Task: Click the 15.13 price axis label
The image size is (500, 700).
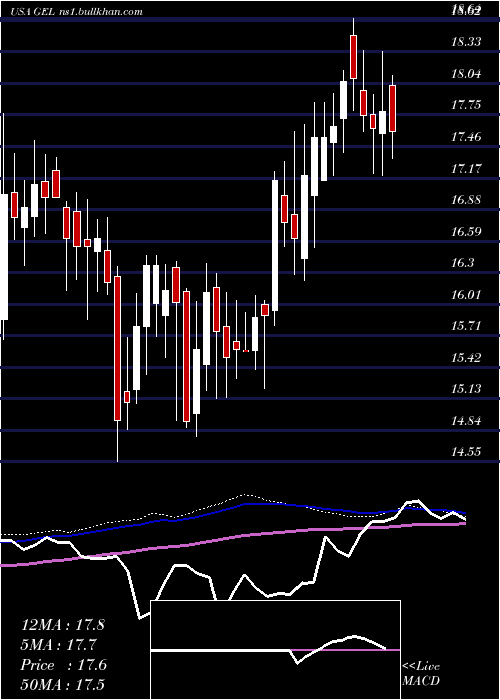Action: (x=466, y=388)
